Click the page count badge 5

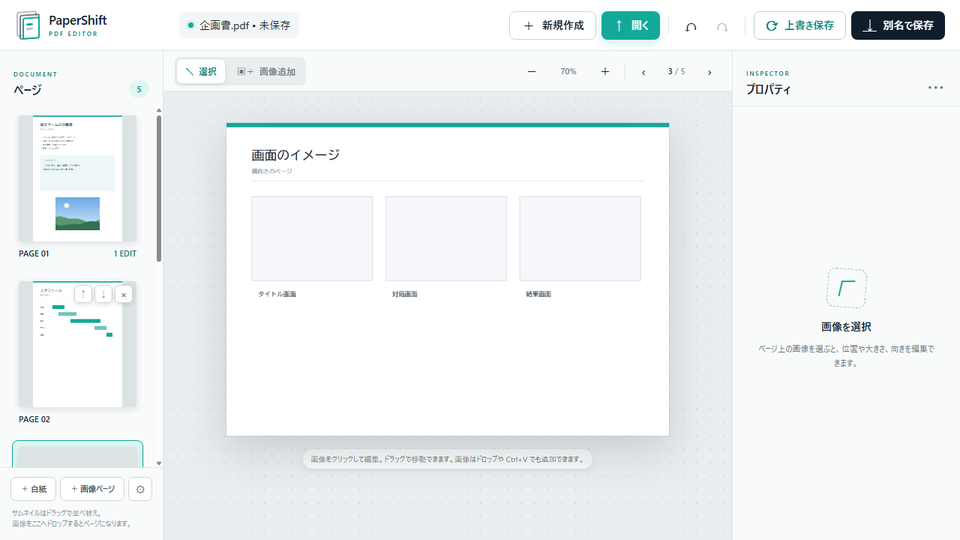tap(139, 89)
